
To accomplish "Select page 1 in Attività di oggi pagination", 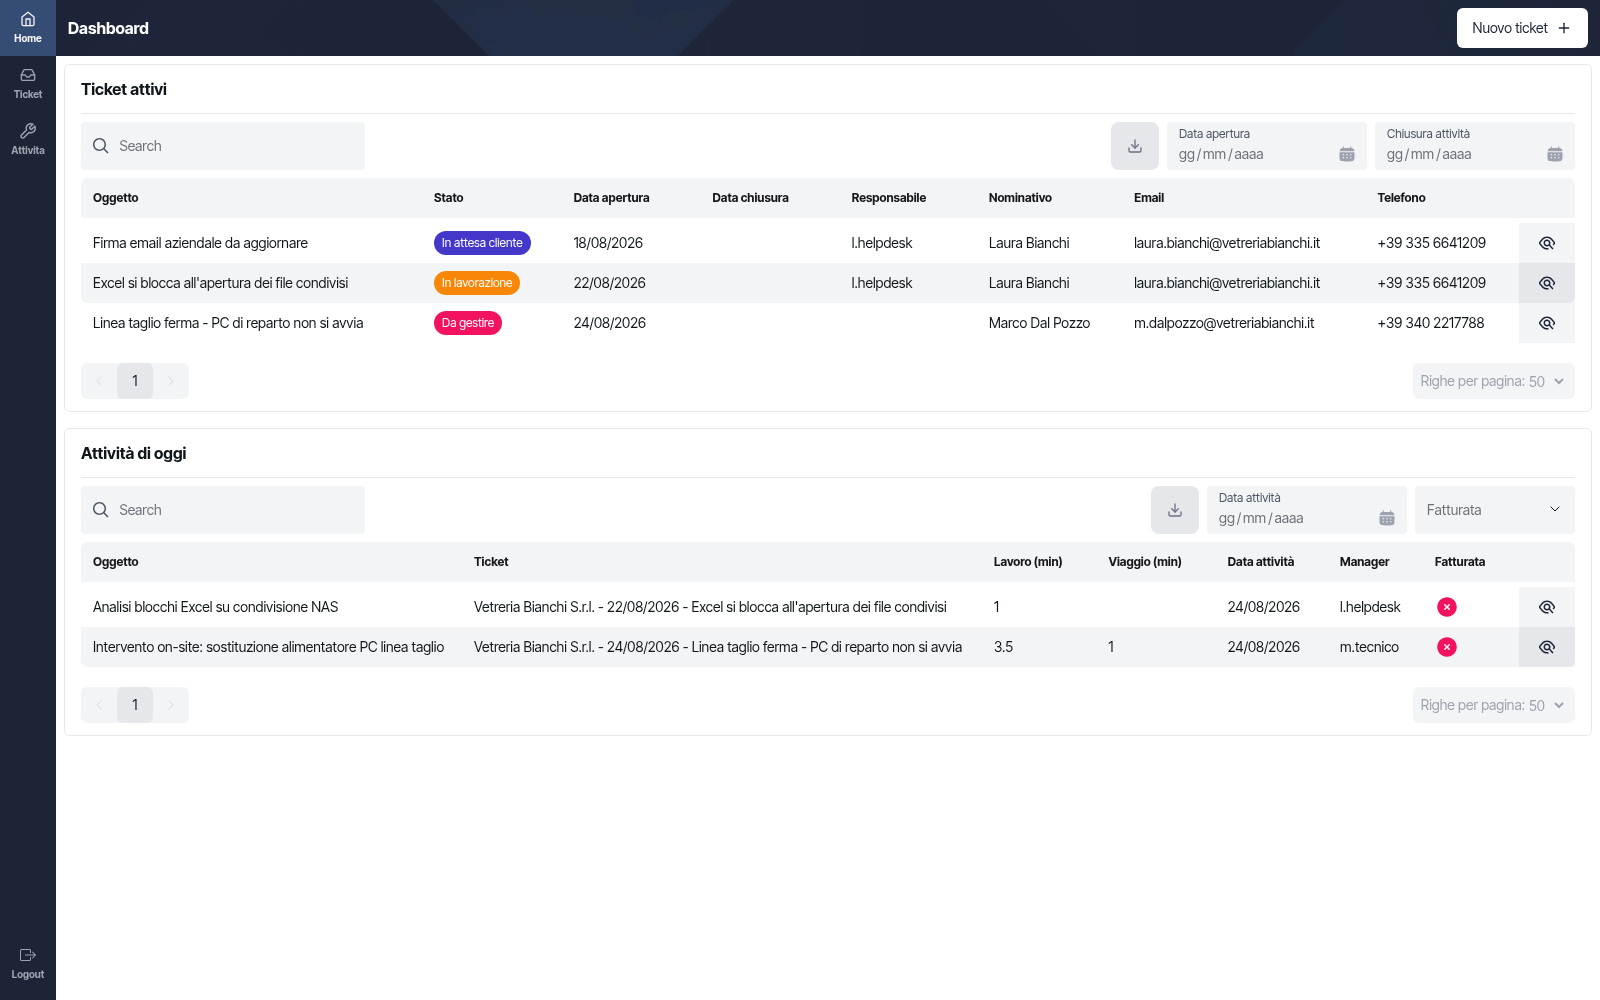I will pos(135,705).
